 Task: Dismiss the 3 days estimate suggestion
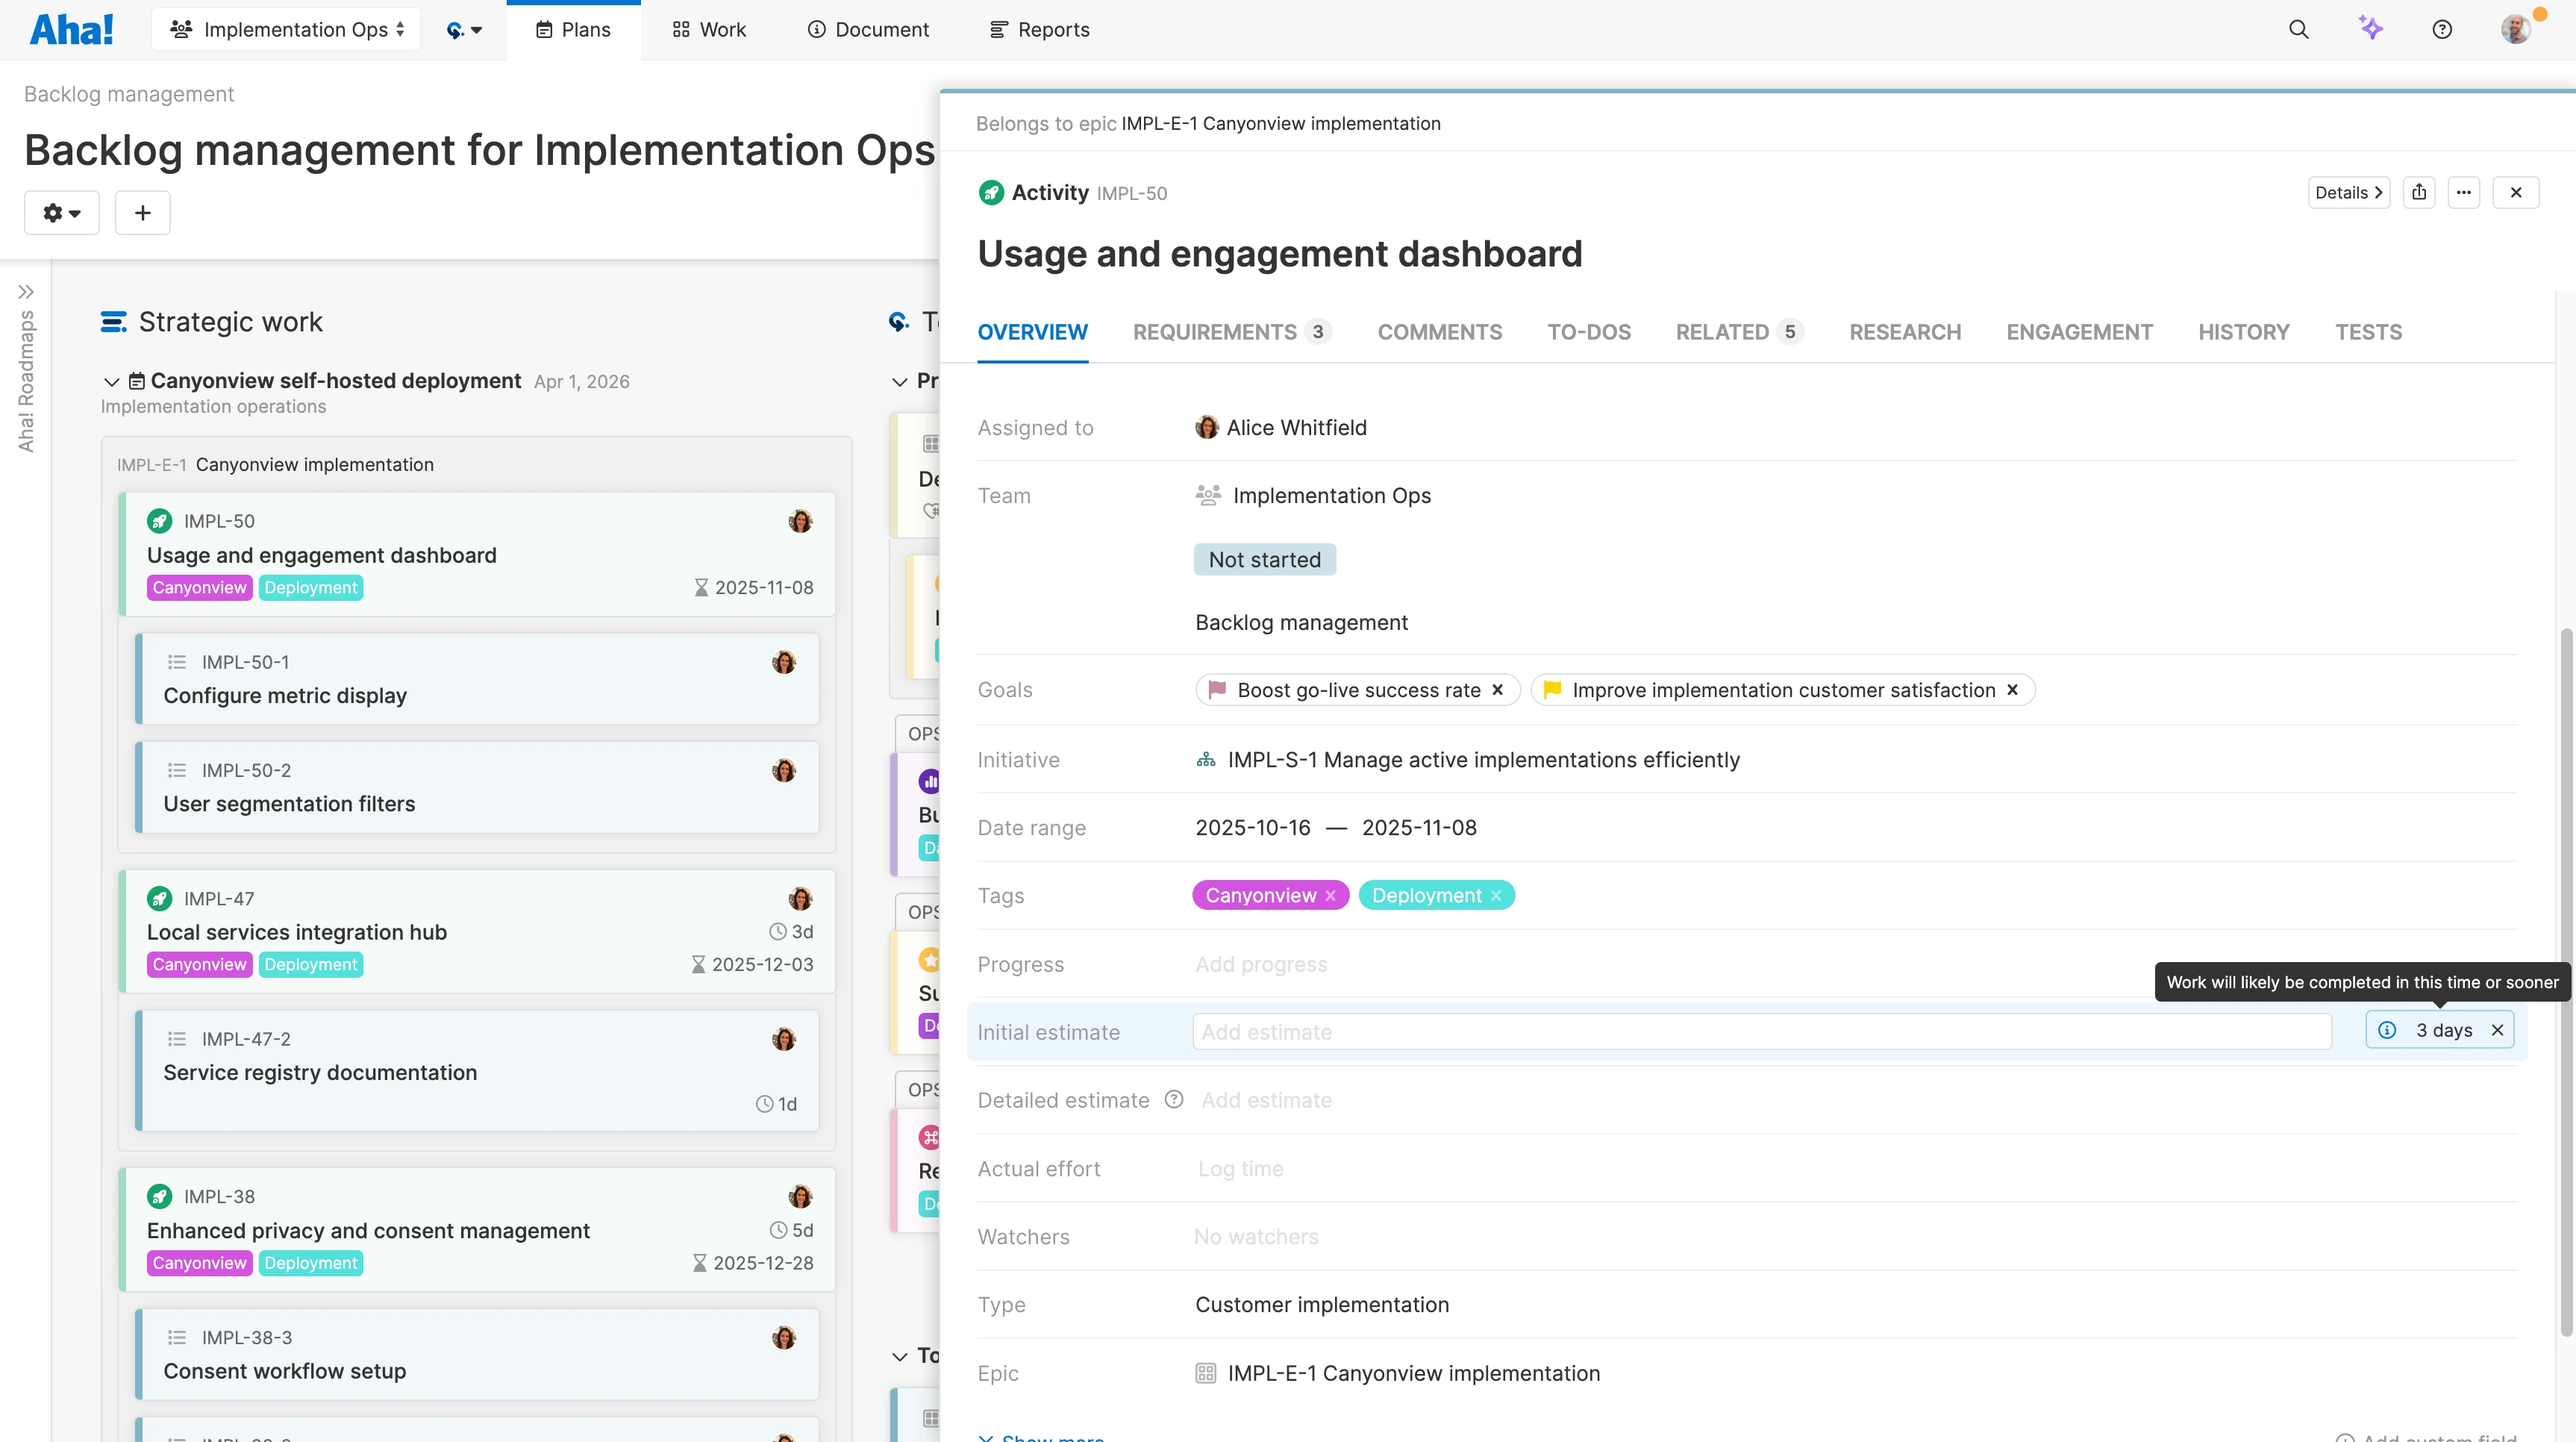(x=2498, y=1029)
